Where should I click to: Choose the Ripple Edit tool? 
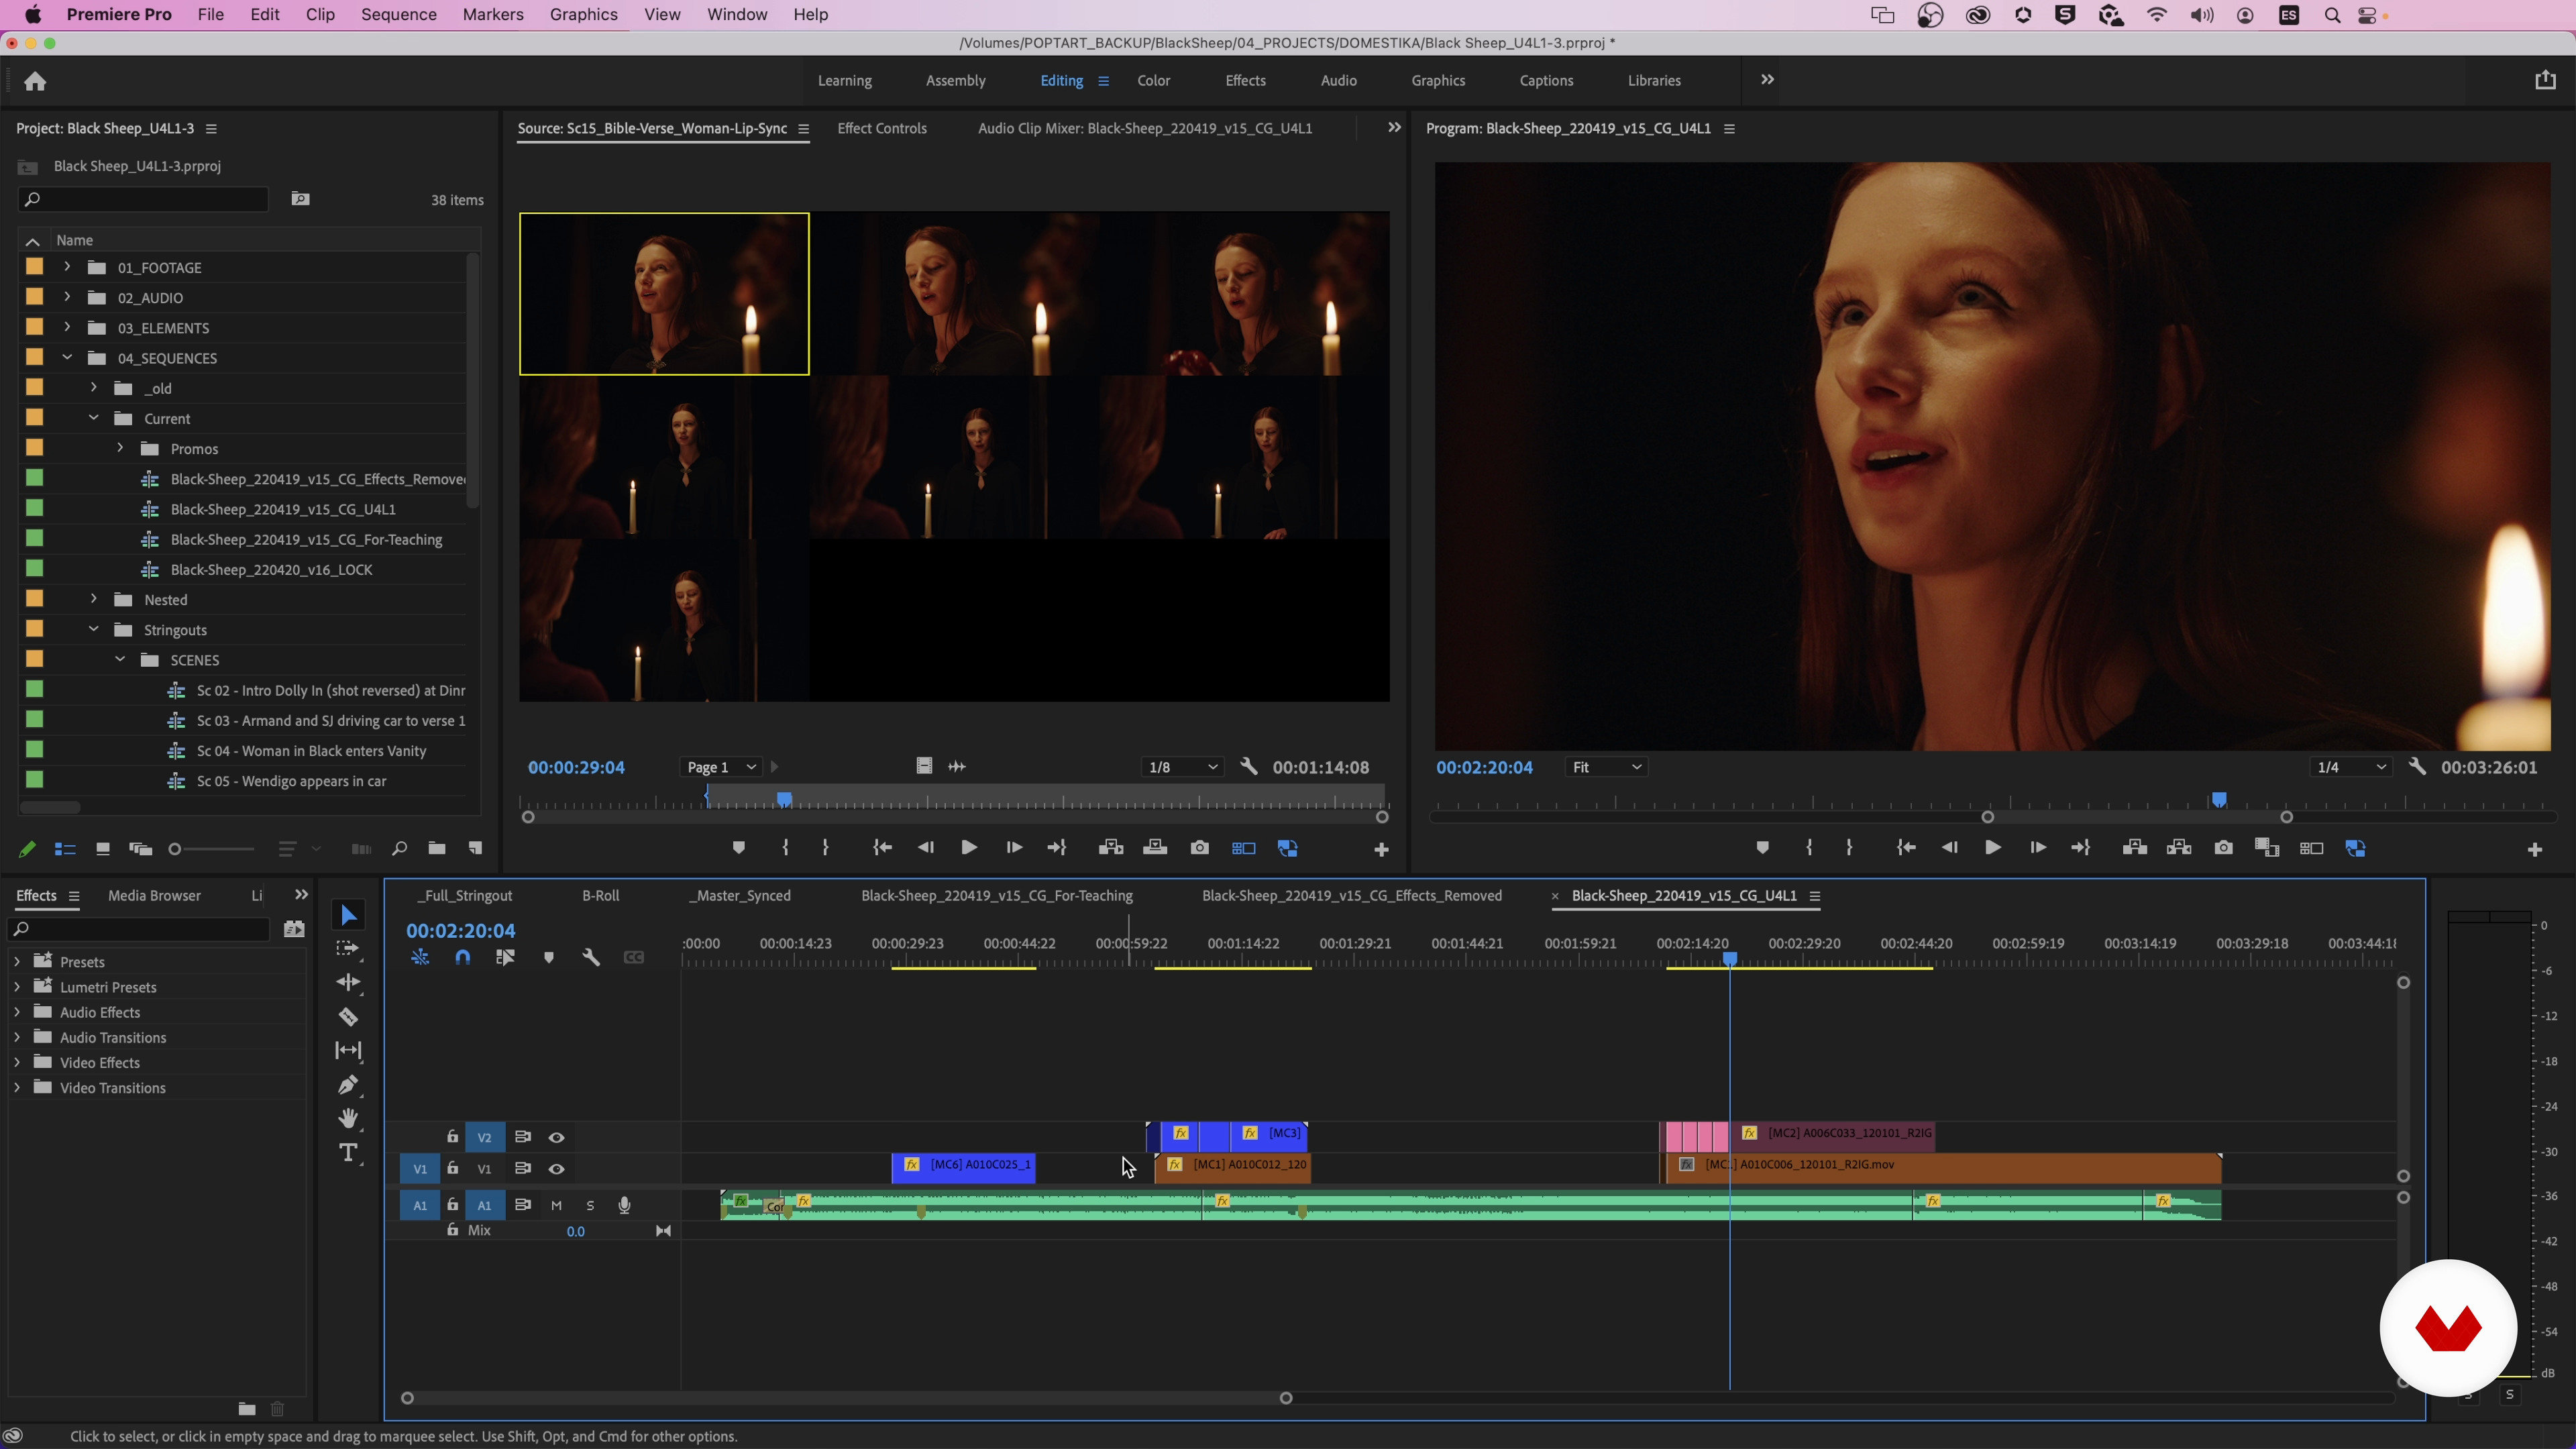tap(348, 982)
